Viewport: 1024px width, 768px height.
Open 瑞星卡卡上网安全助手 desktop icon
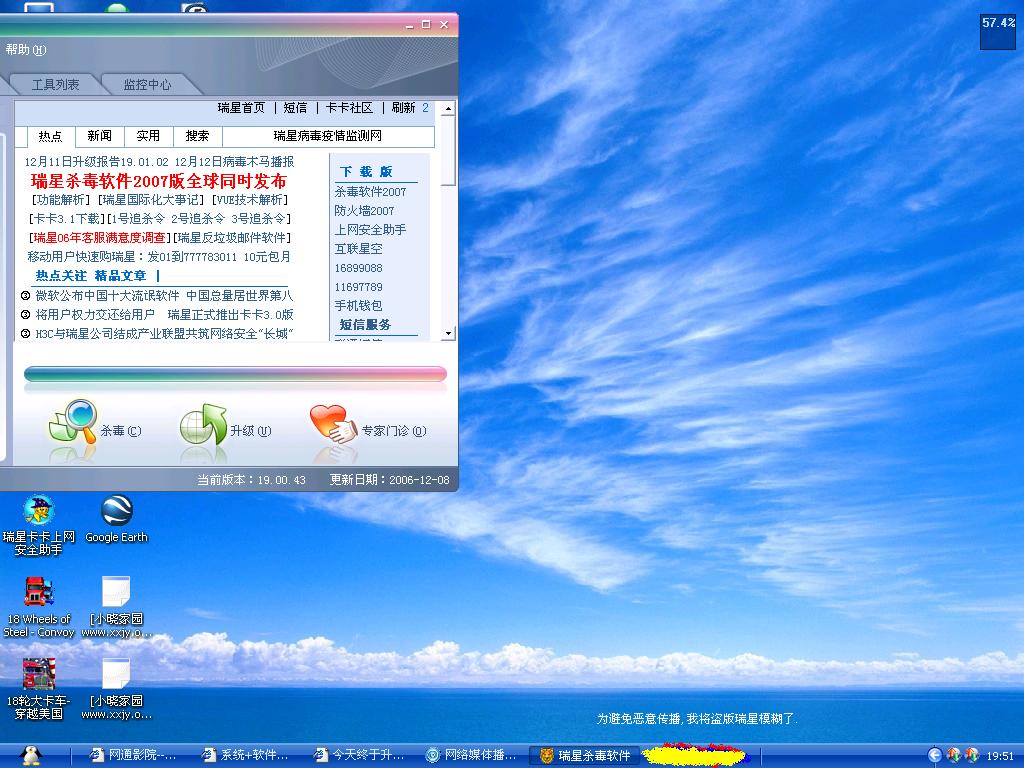[39, 526]
